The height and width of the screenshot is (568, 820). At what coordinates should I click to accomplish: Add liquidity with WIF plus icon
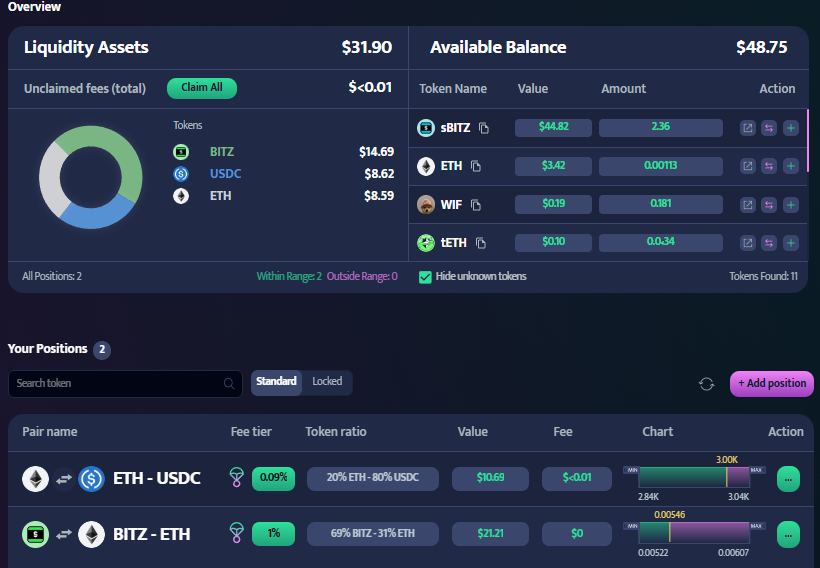pos(791,205)
